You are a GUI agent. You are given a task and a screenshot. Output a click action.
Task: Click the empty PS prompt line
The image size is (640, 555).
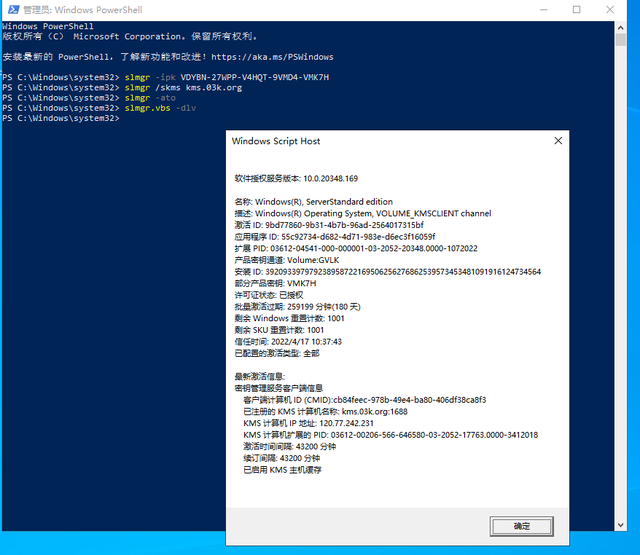(61, 118)
